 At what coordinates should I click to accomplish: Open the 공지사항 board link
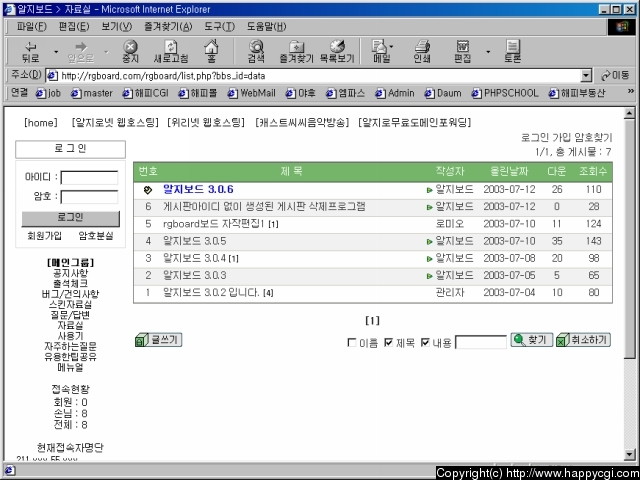[70, 273]
